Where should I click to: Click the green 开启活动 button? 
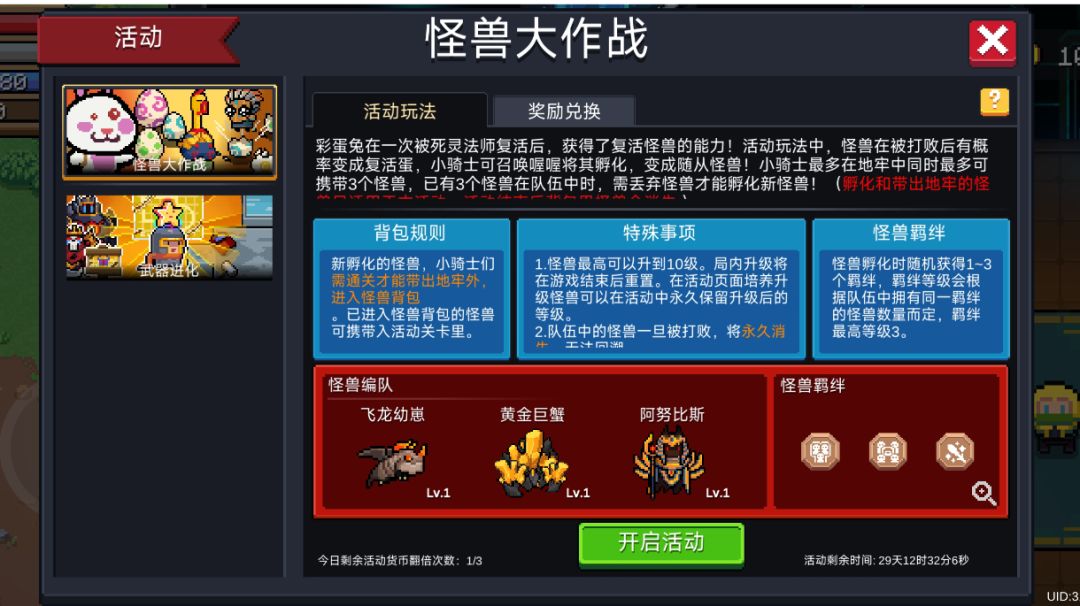coord(661,543)
